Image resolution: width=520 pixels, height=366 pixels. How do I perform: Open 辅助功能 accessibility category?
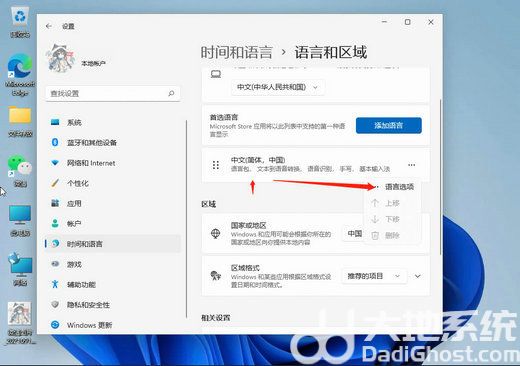[x=113, y=284]
